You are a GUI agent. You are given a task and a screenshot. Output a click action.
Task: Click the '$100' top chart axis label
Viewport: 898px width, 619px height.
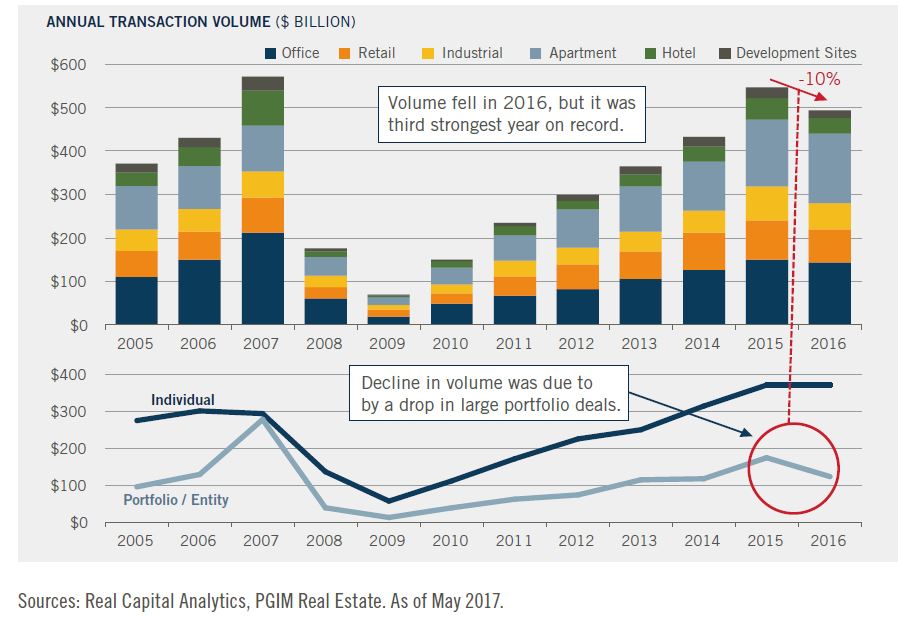[x=68, y=282]
